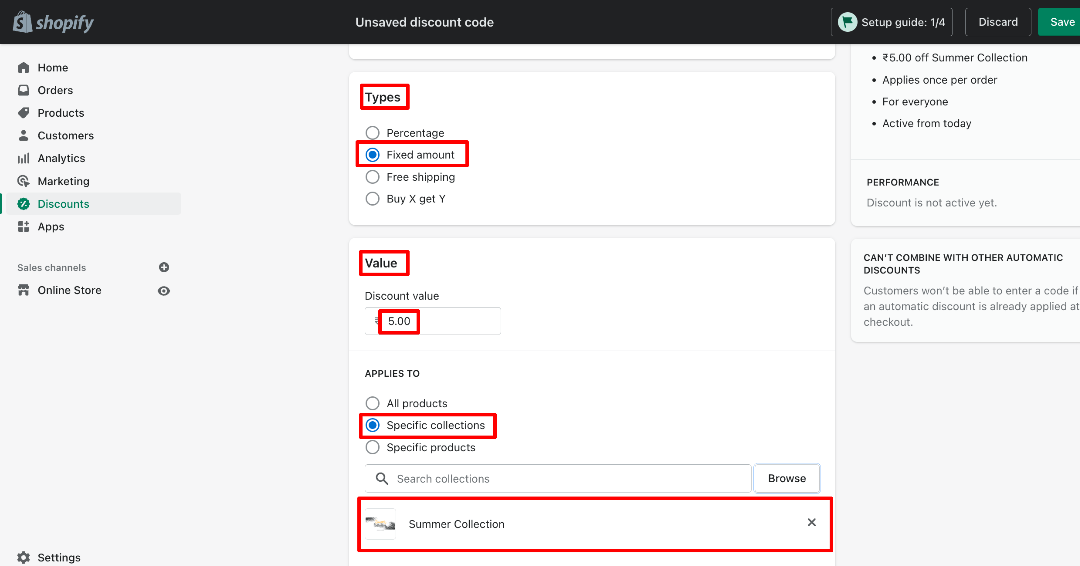Open Home in the sidebar
The height and width of the screenshot is (566, 1080).
click(x=52, y=67)
